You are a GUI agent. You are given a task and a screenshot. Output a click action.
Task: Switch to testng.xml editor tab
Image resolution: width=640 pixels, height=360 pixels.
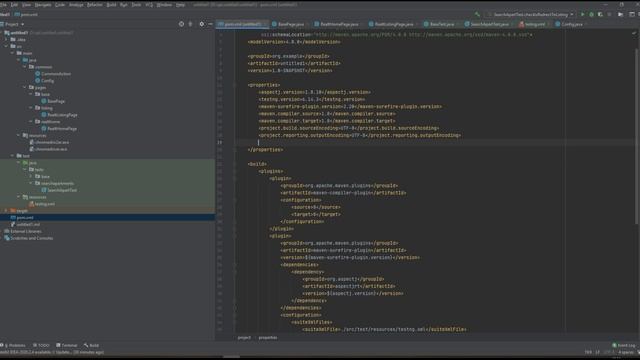pyautogui.click(x=534, y=24)
